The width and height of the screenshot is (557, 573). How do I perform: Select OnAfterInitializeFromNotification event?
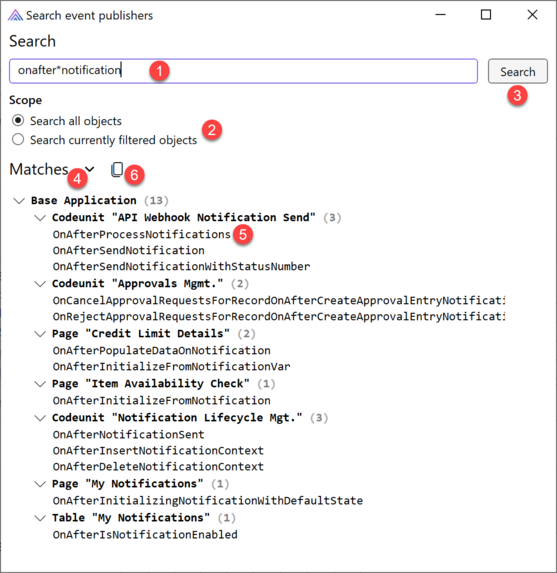coord(162,401)
